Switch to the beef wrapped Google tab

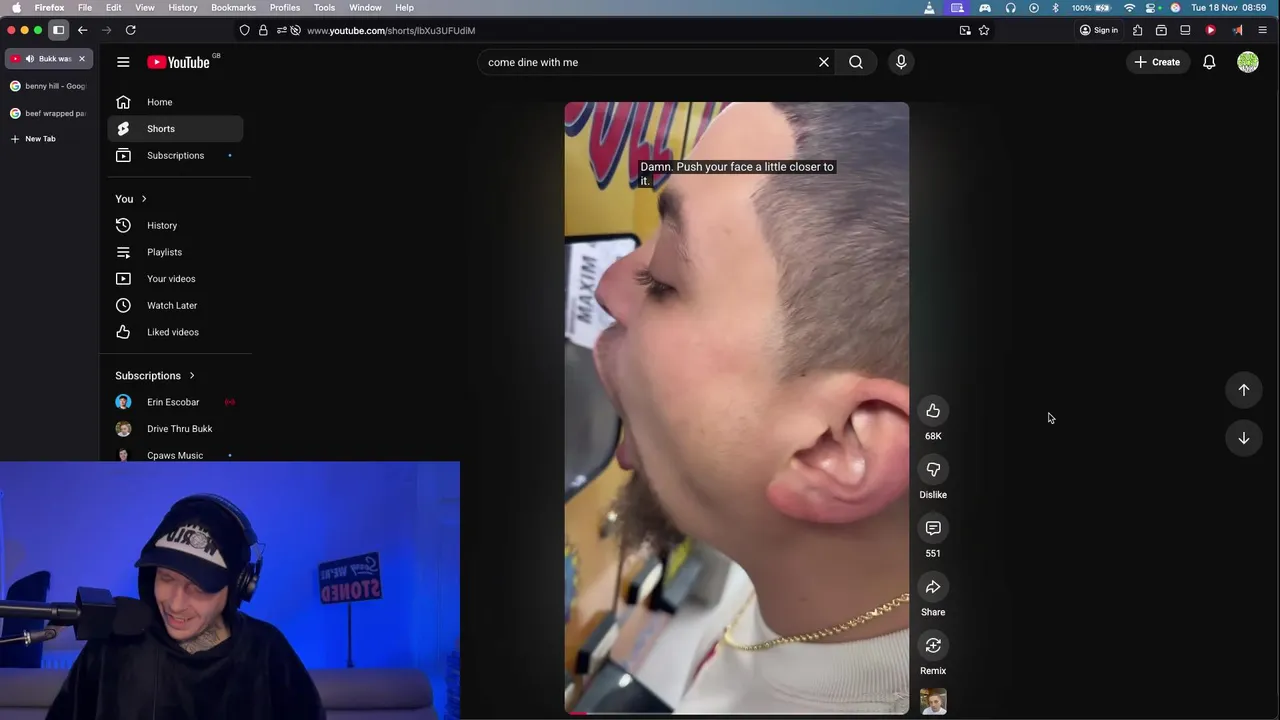click(50, 113)
